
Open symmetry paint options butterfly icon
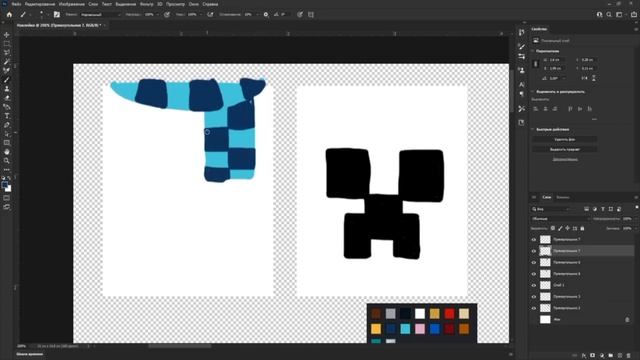(x=311, y=14)
